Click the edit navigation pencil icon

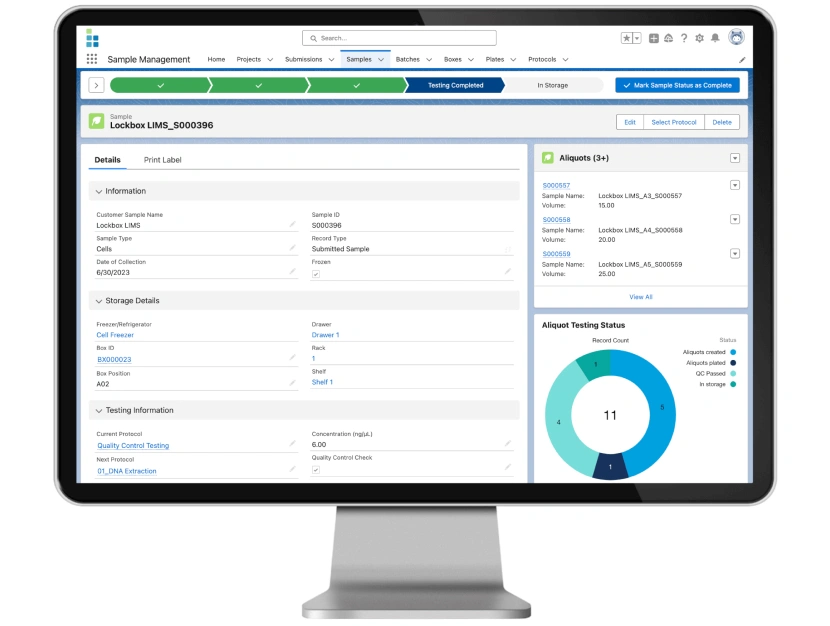[x=742, y=60]
